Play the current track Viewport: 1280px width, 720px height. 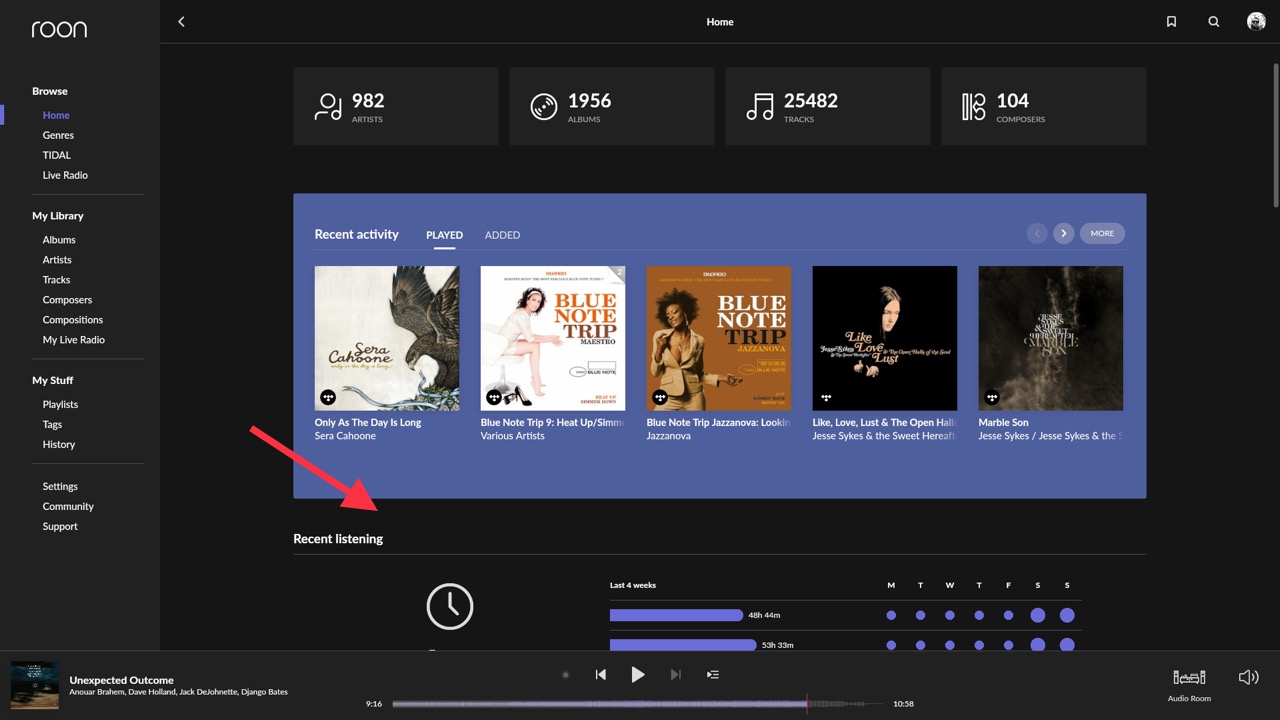coord(638,675)
